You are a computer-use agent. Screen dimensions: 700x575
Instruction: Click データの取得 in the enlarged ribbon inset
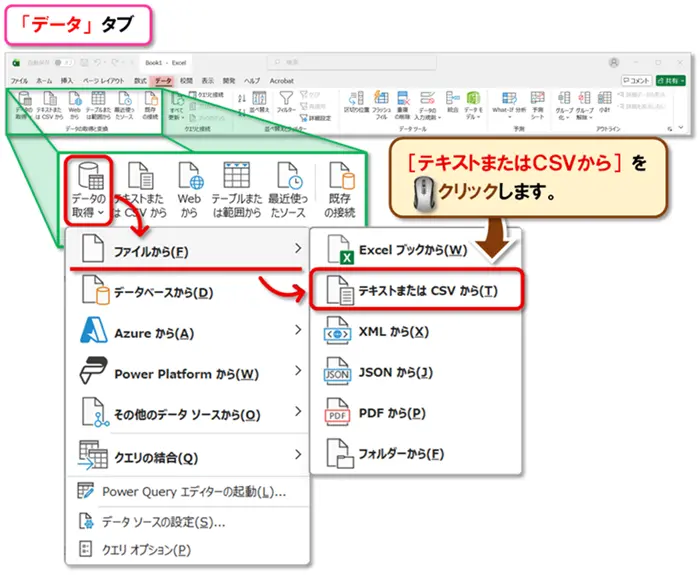point(88,191)
